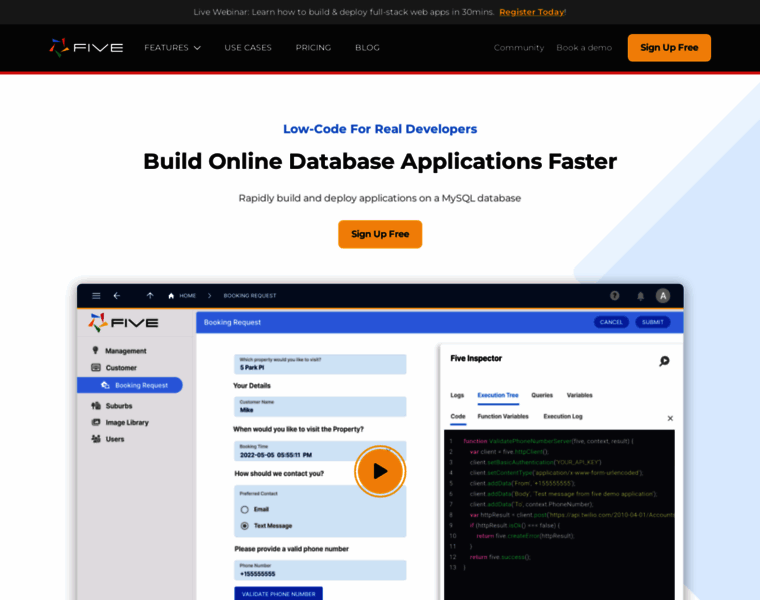
Task: Click the Users sidebar icon
Action: (x=96, y=439)
